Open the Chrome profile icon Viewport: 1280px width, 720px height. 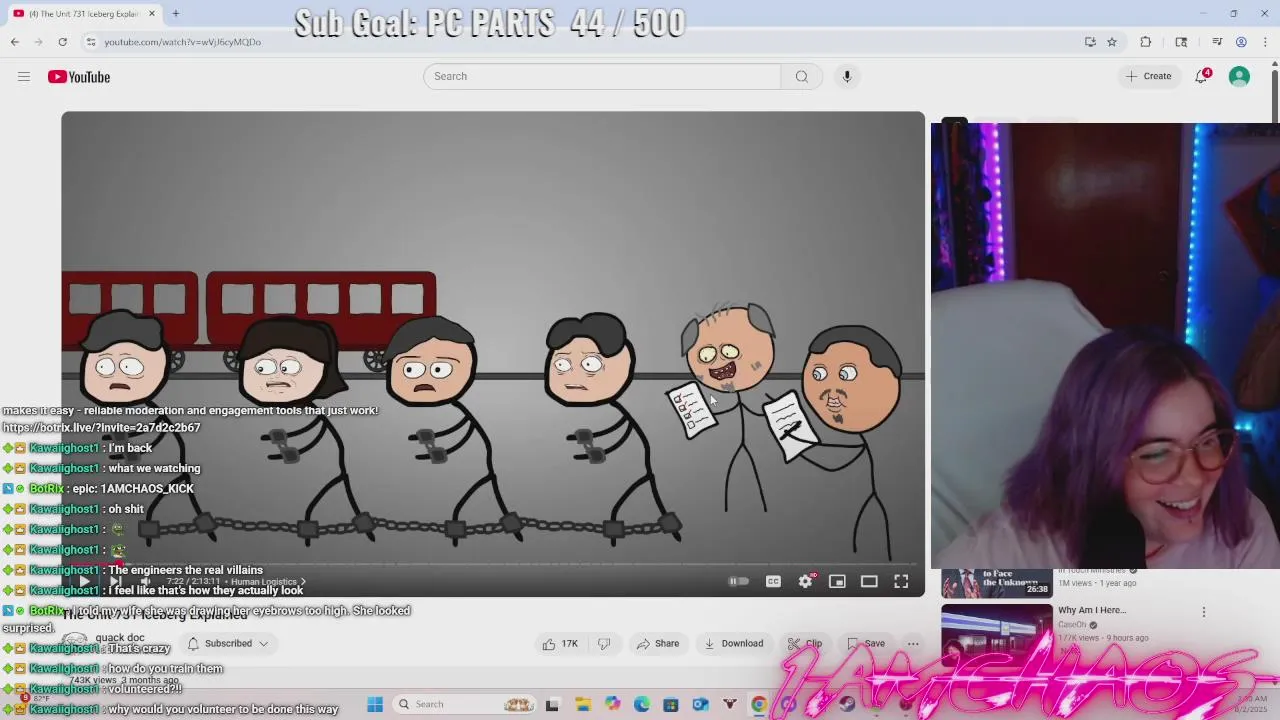pos(1241,42)
